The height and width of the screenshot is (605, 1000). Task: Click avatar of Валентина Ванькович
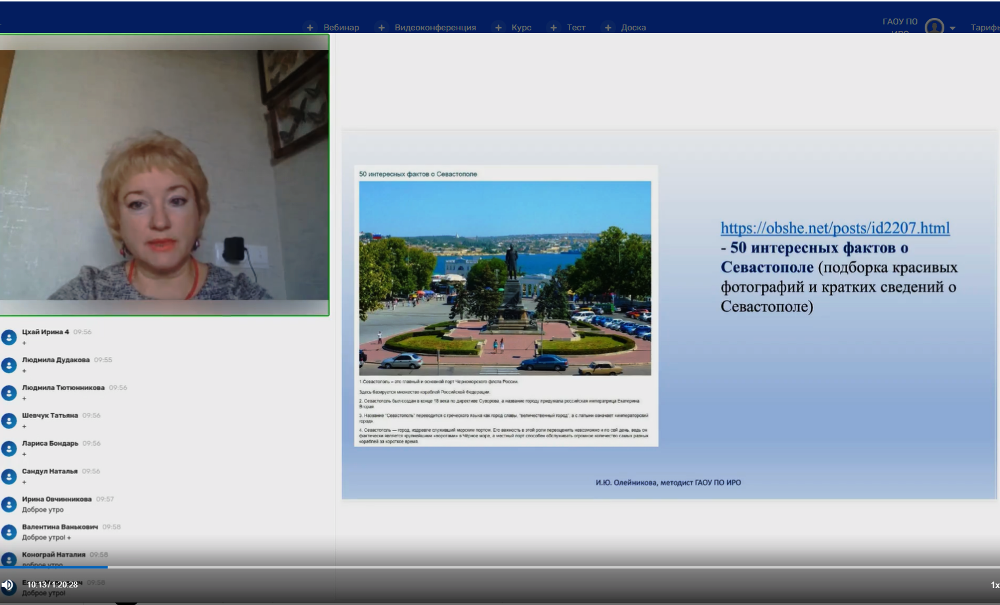tap(9, 532)
